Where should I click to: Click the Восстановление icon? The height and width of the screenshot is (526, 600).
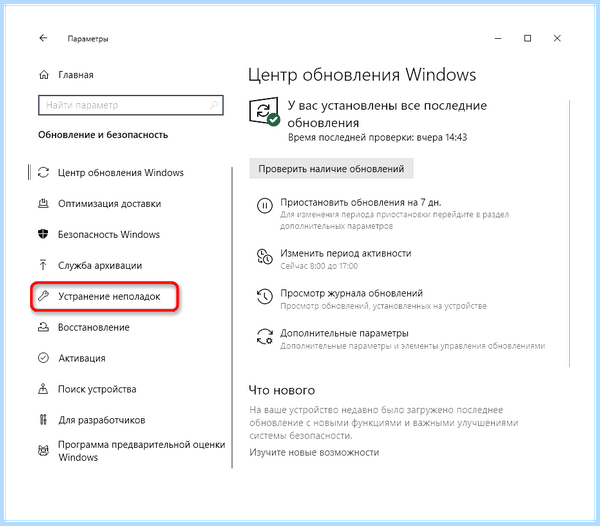[x=43, y=327]
